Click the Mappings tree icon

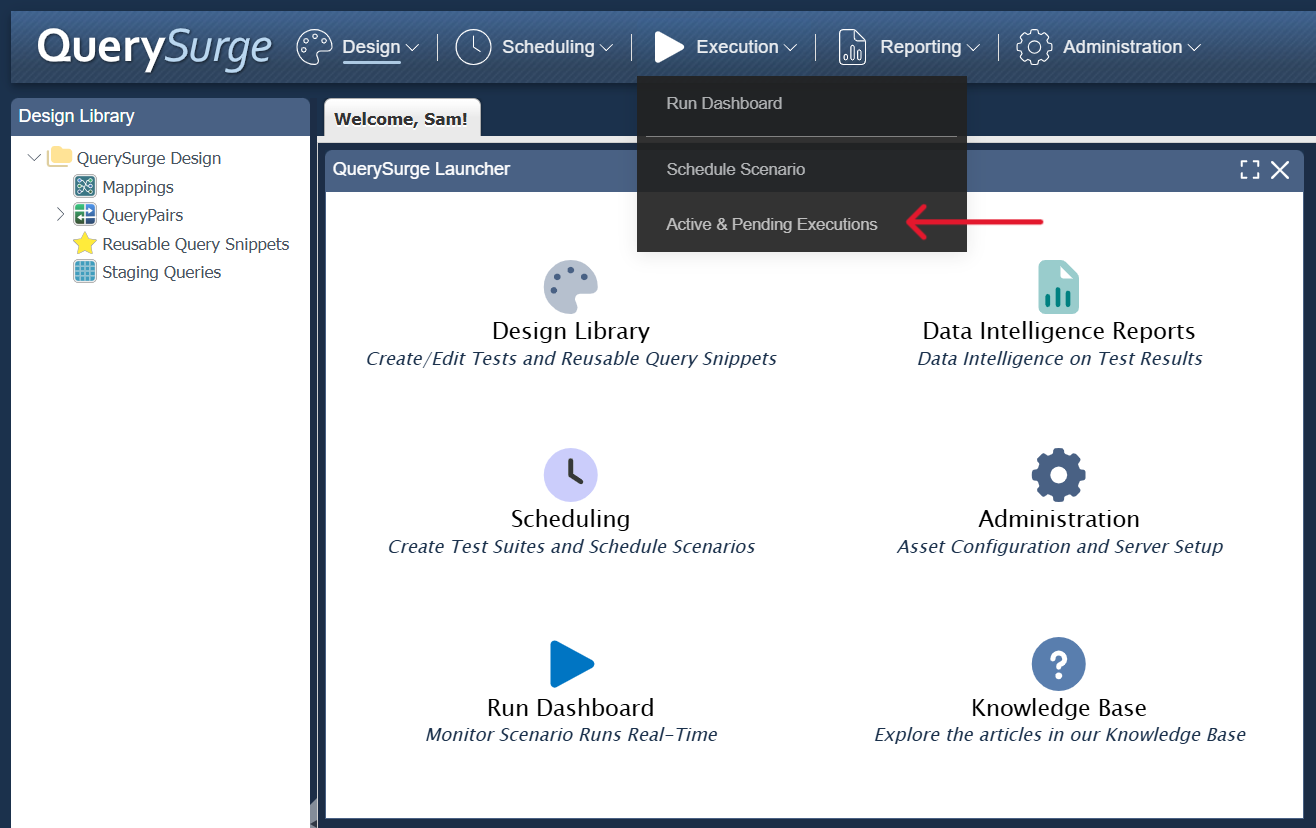tap(85, 187)
